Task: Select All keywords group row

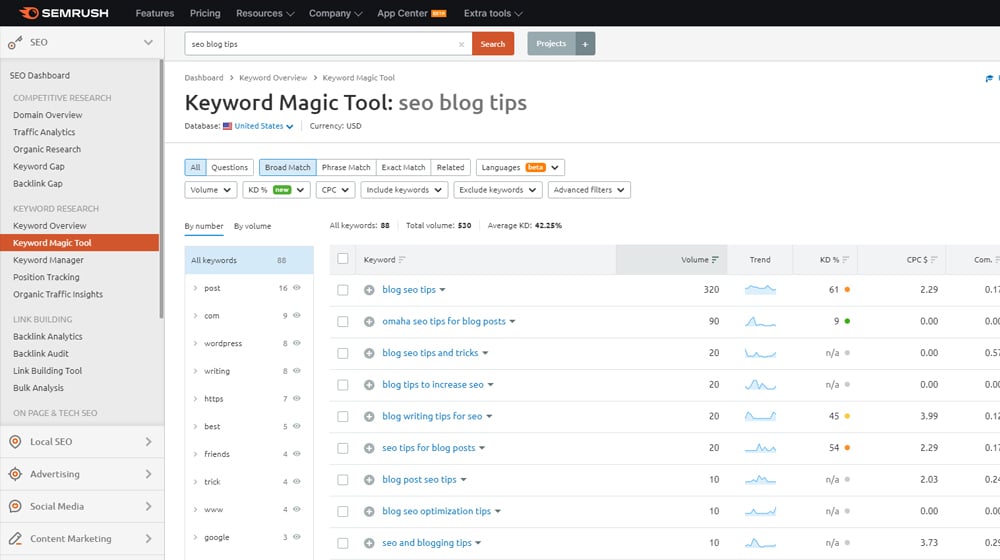Action: click(x=249, y=260)
